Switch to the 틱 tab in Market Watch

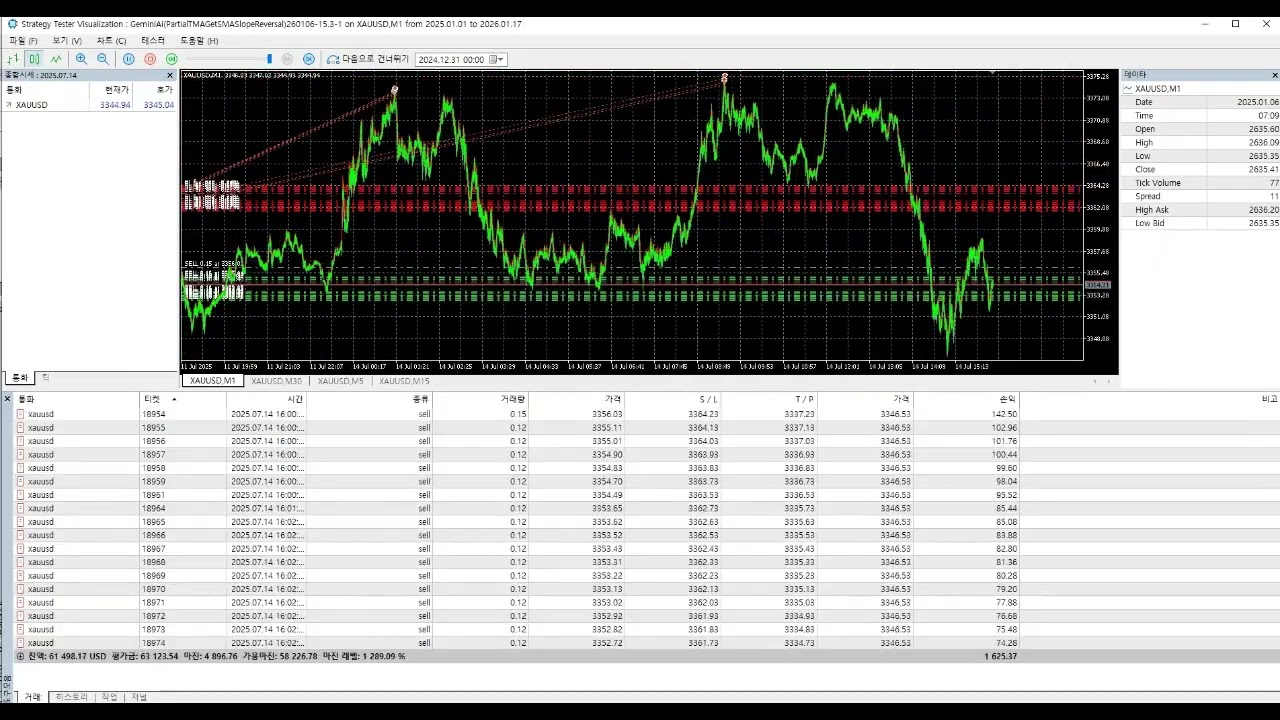click(x=46, y=378)
